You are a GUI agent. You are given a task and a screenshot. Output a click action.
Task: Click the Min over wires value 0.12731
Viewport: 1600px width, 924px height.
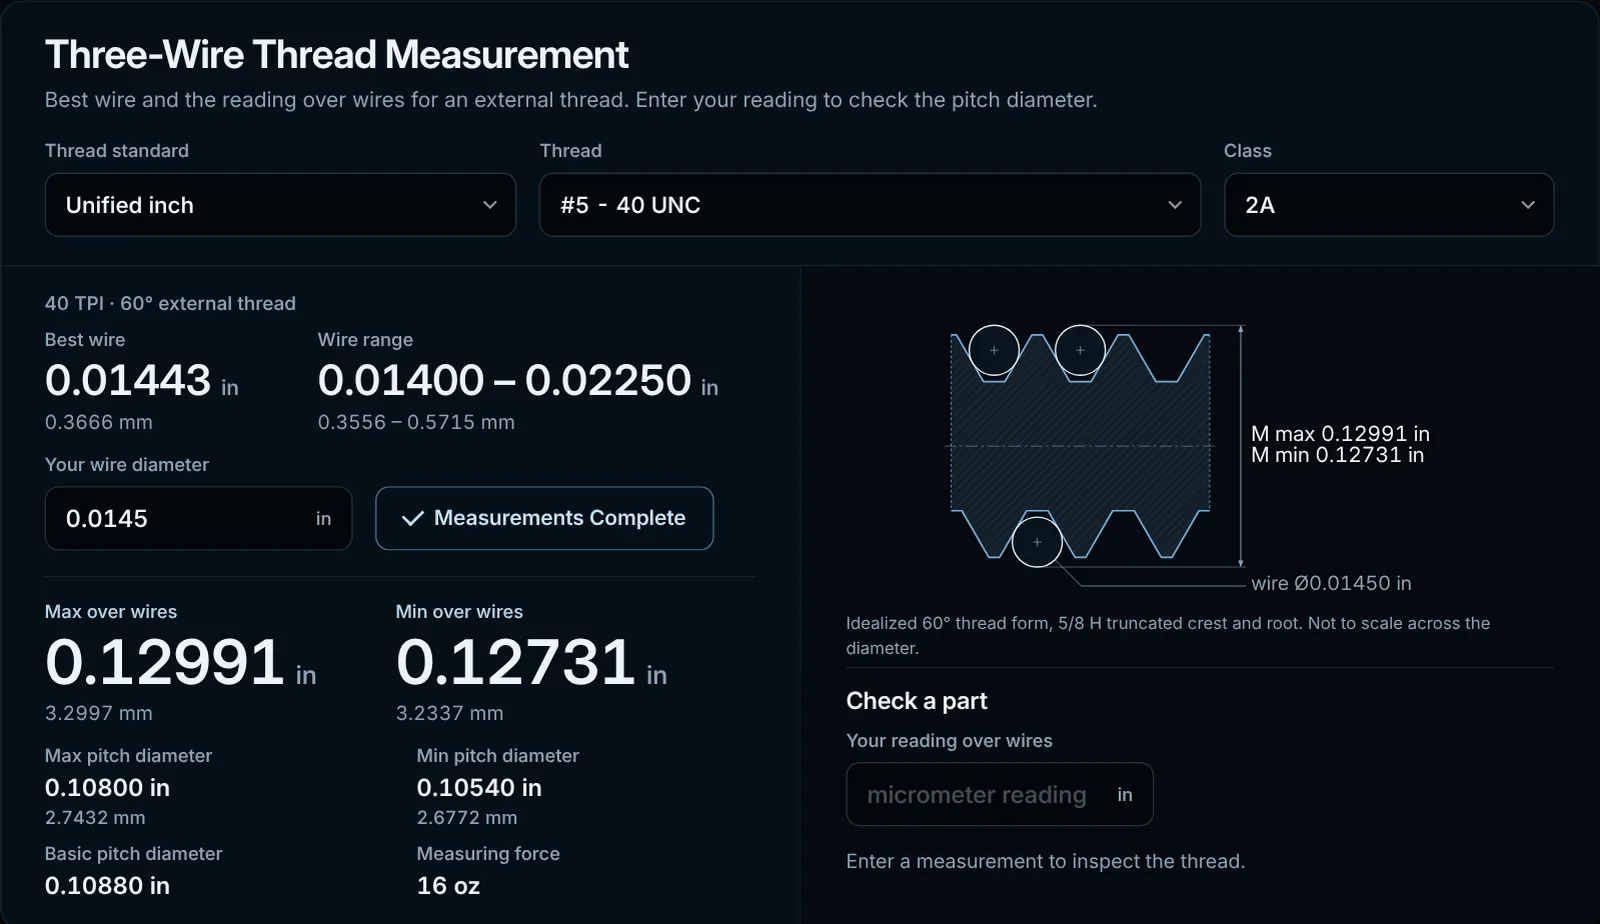516,662
